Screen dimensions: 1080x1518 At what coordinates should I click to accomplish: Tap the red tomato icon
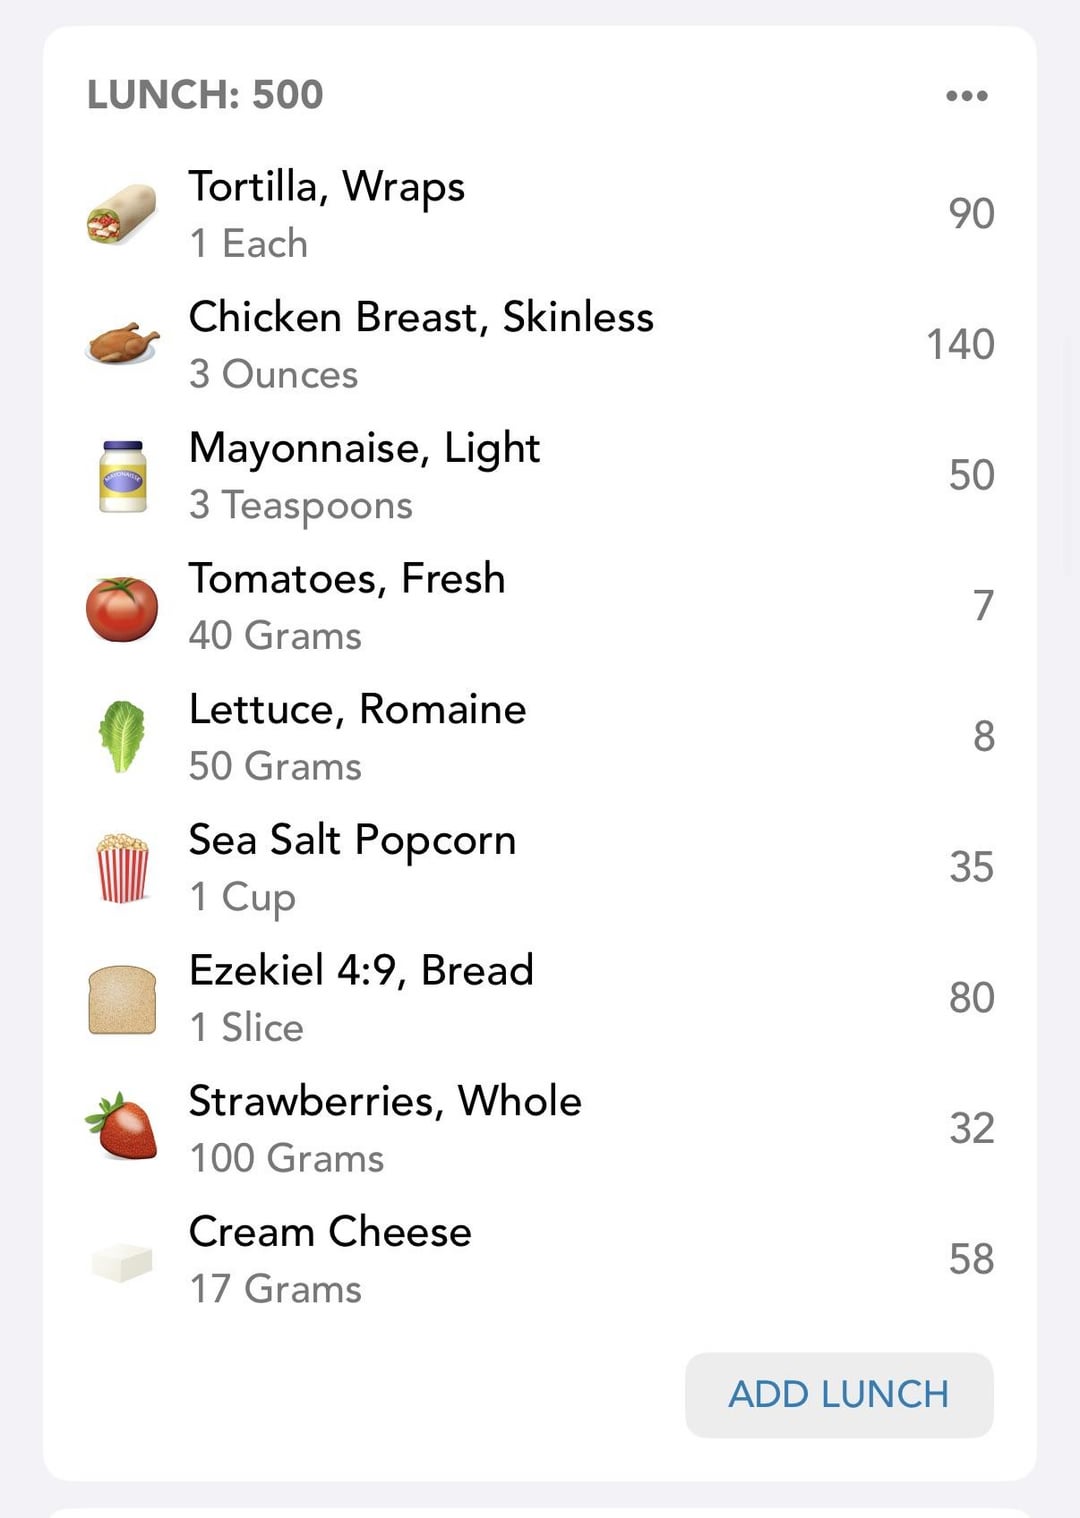[122, 608]
